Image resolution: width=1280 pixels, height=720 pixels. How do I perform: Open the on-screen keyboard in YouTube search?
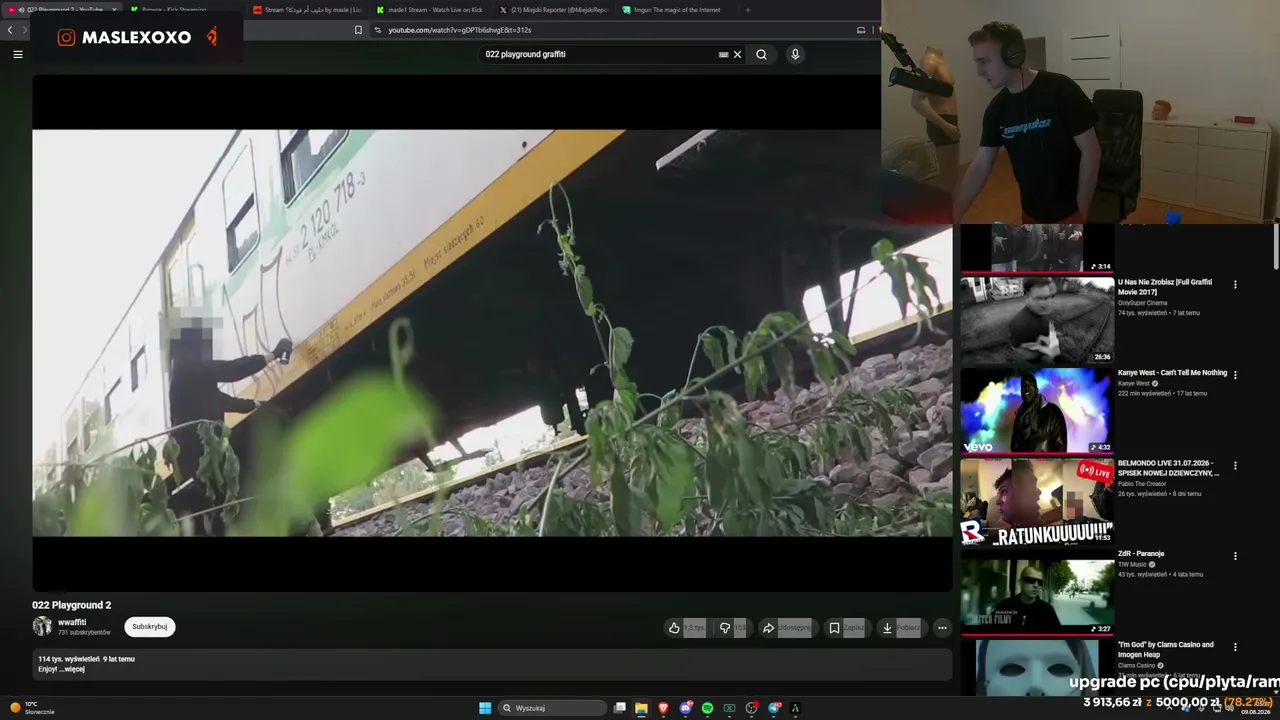coord(723,55)
